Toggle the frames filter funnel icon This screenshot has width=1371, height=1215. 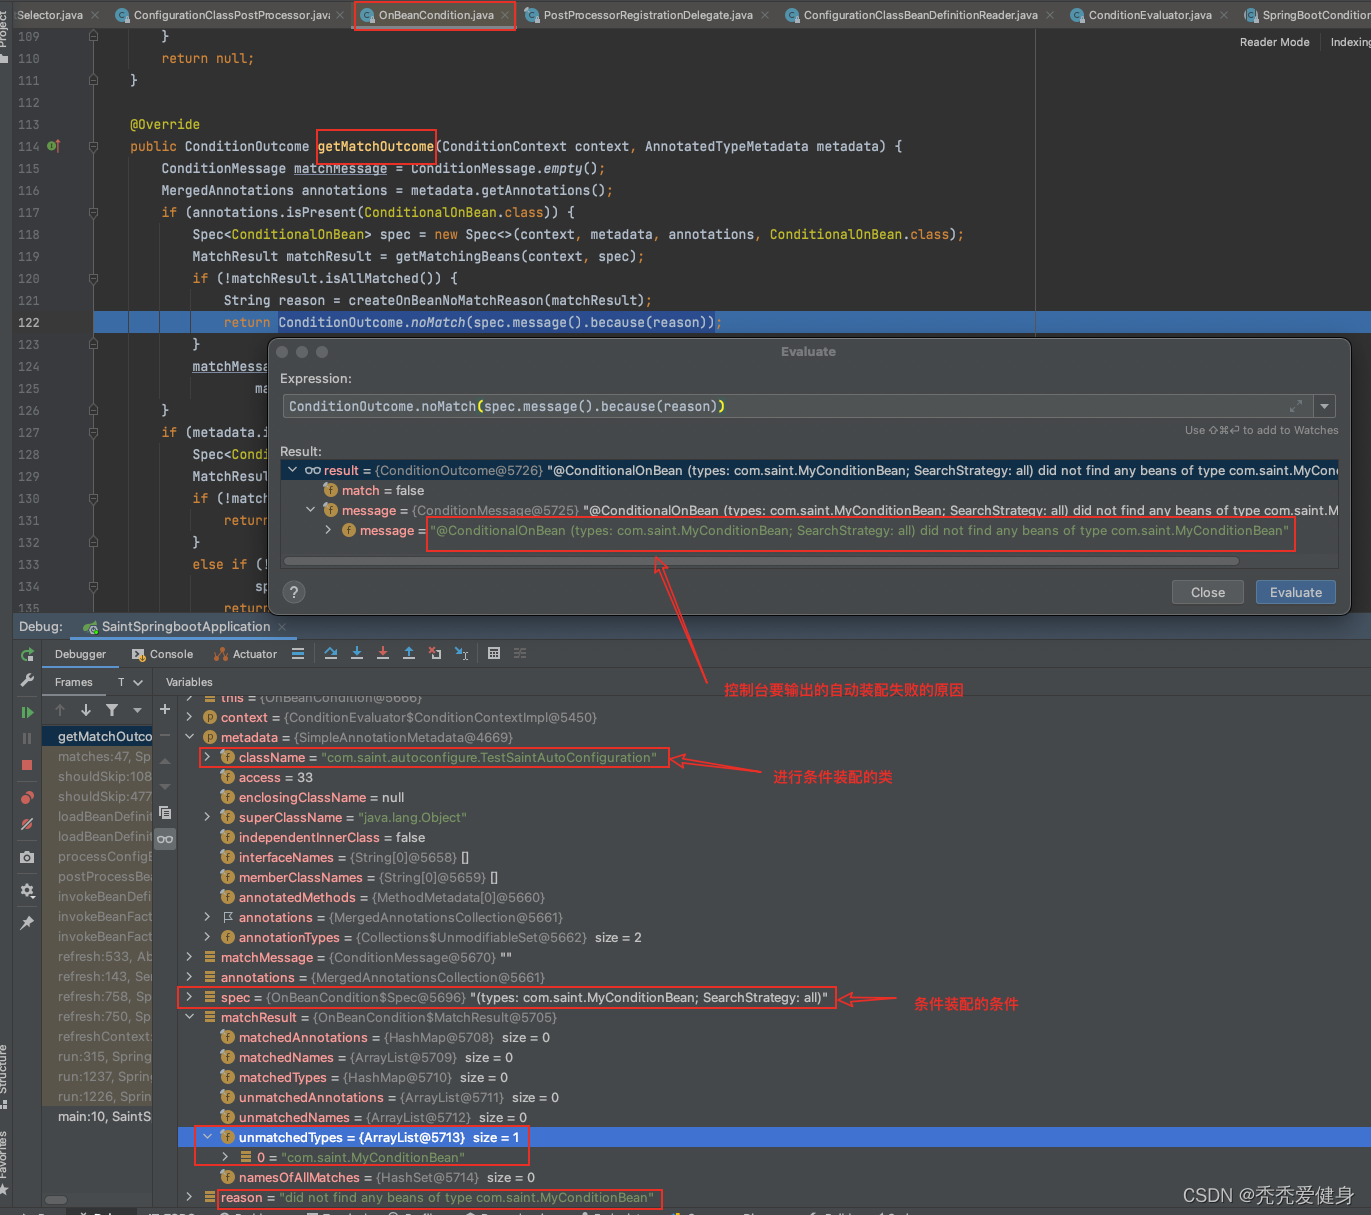point(112,710)
